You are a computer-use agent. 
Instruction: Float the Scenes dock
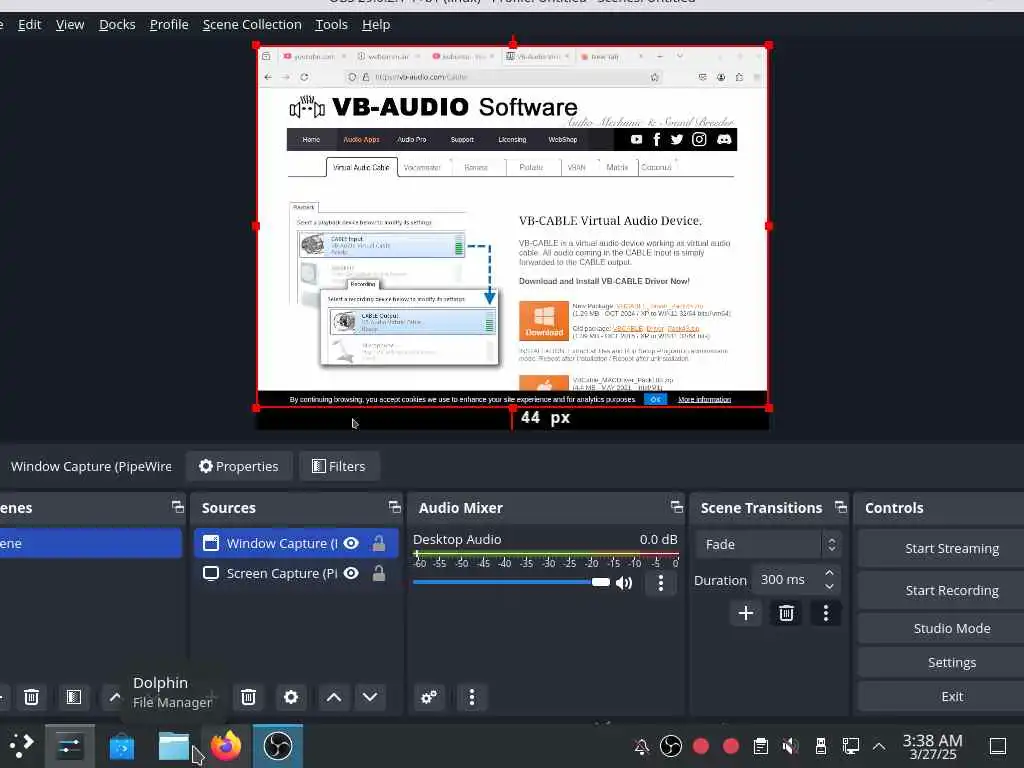point(178,507)
